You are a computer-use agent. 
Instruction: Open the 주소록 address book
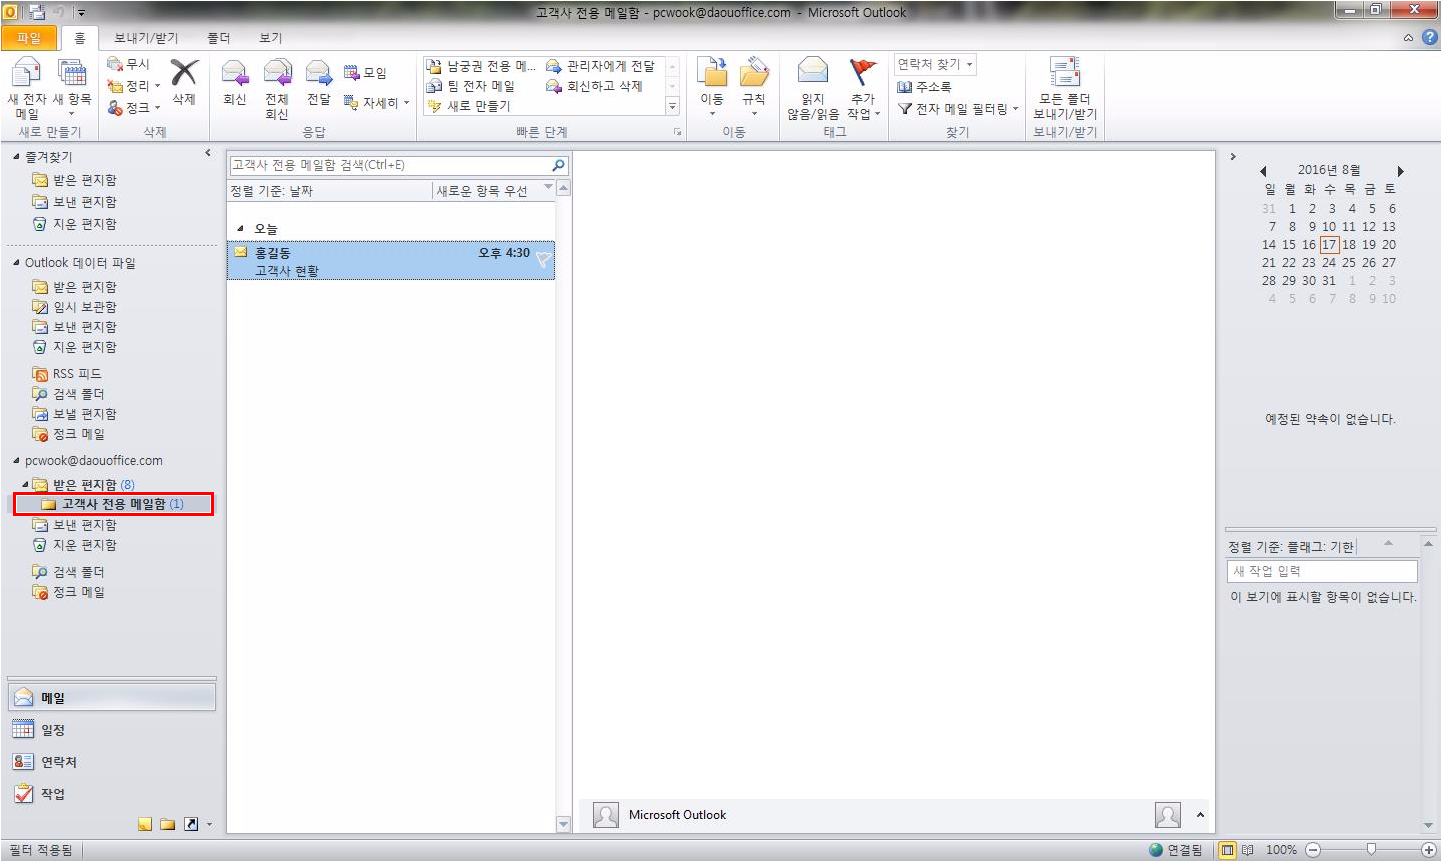pos(924,87)
